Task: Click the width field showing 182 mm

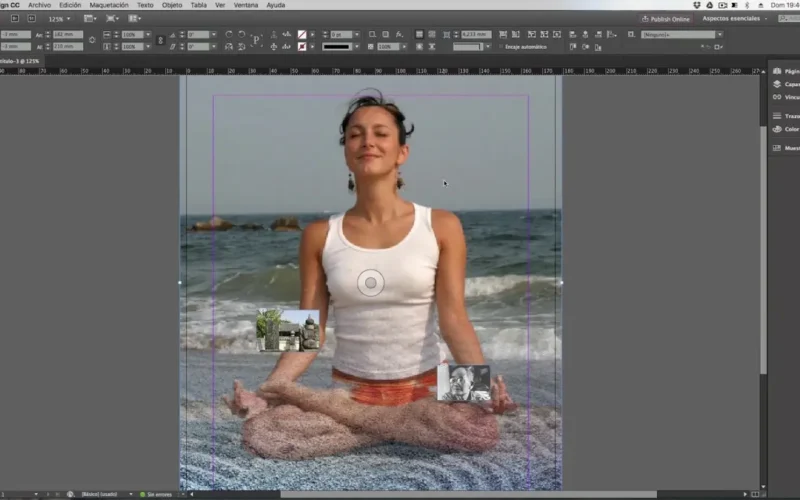Action: (x=67, y=35)
